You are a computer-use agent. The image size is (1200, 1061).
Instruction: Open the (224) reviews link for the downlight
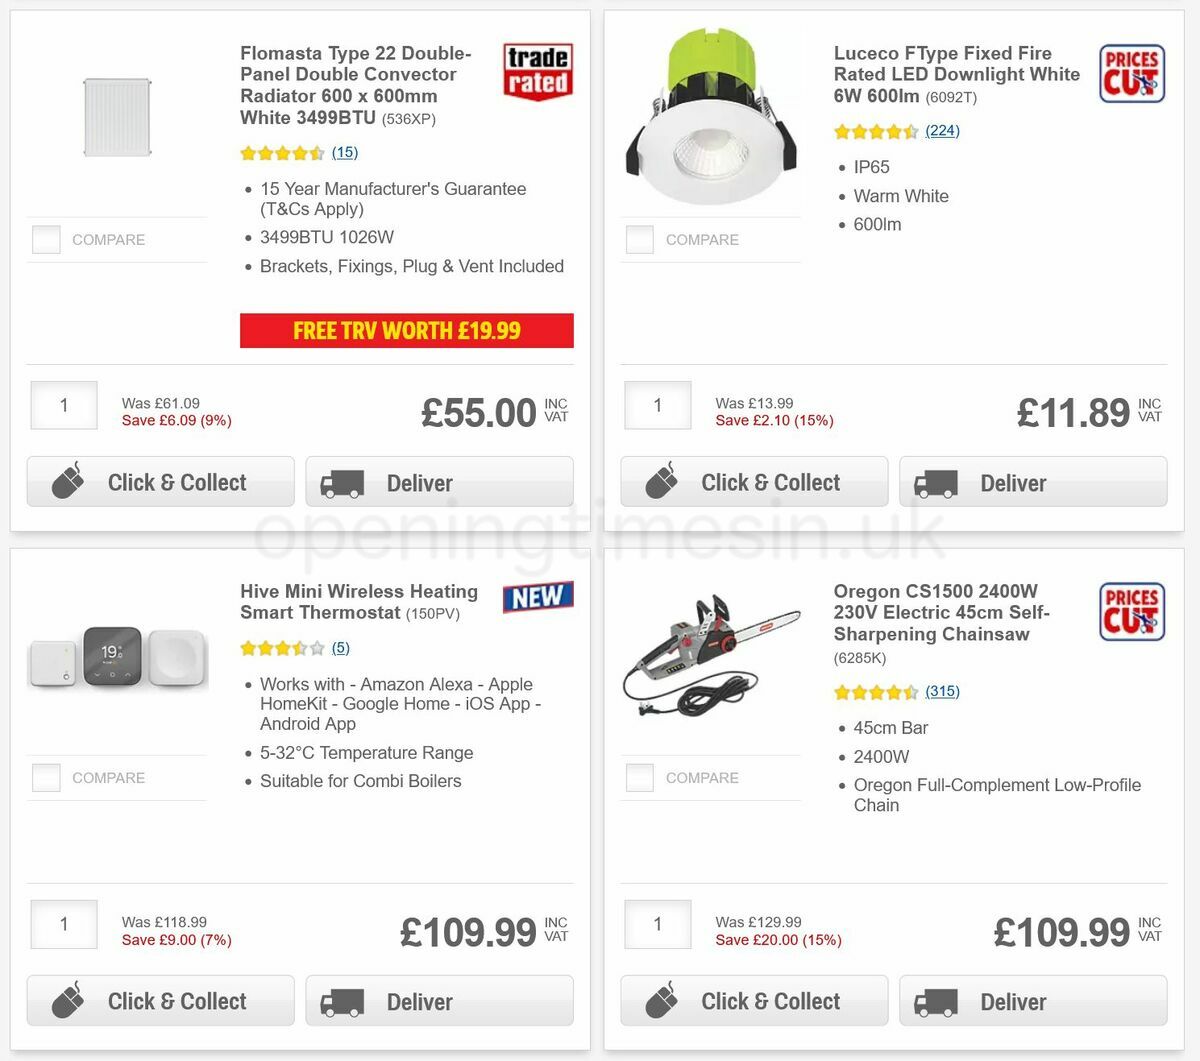[x=942, y=130]
